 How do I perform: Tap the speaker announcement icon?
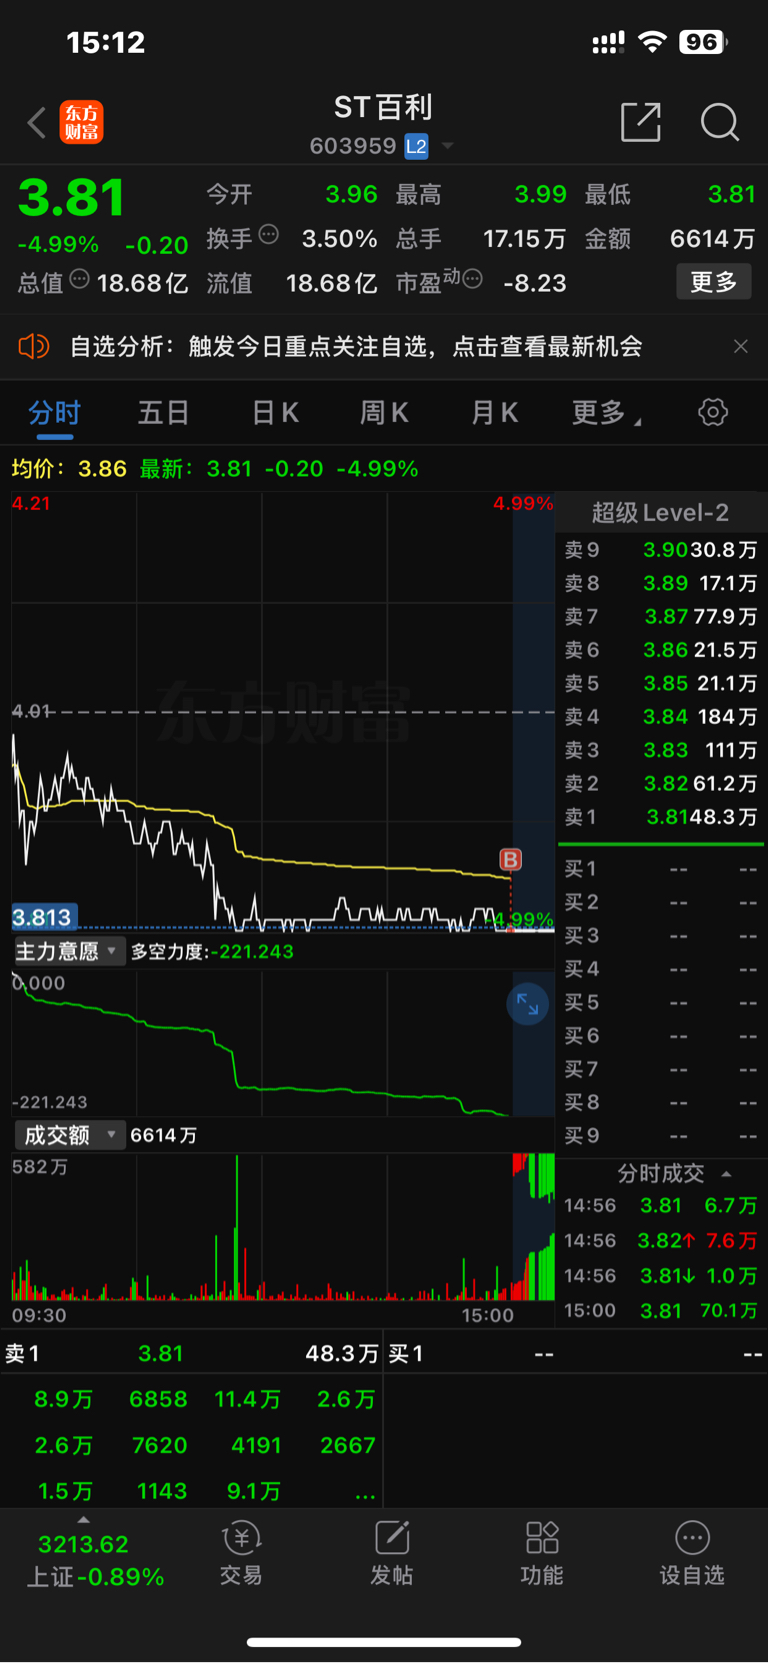tap(34, 346)
